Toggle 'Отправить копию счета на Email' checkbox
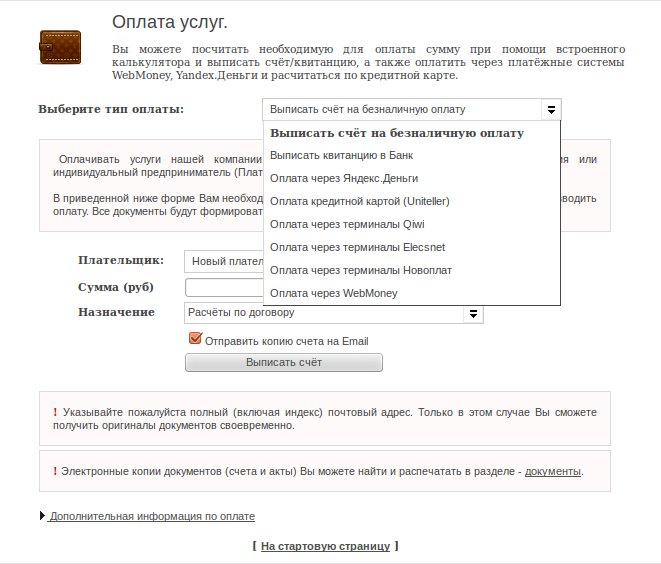The width and height of the screenshot is (661, 564). click(196, 340)
